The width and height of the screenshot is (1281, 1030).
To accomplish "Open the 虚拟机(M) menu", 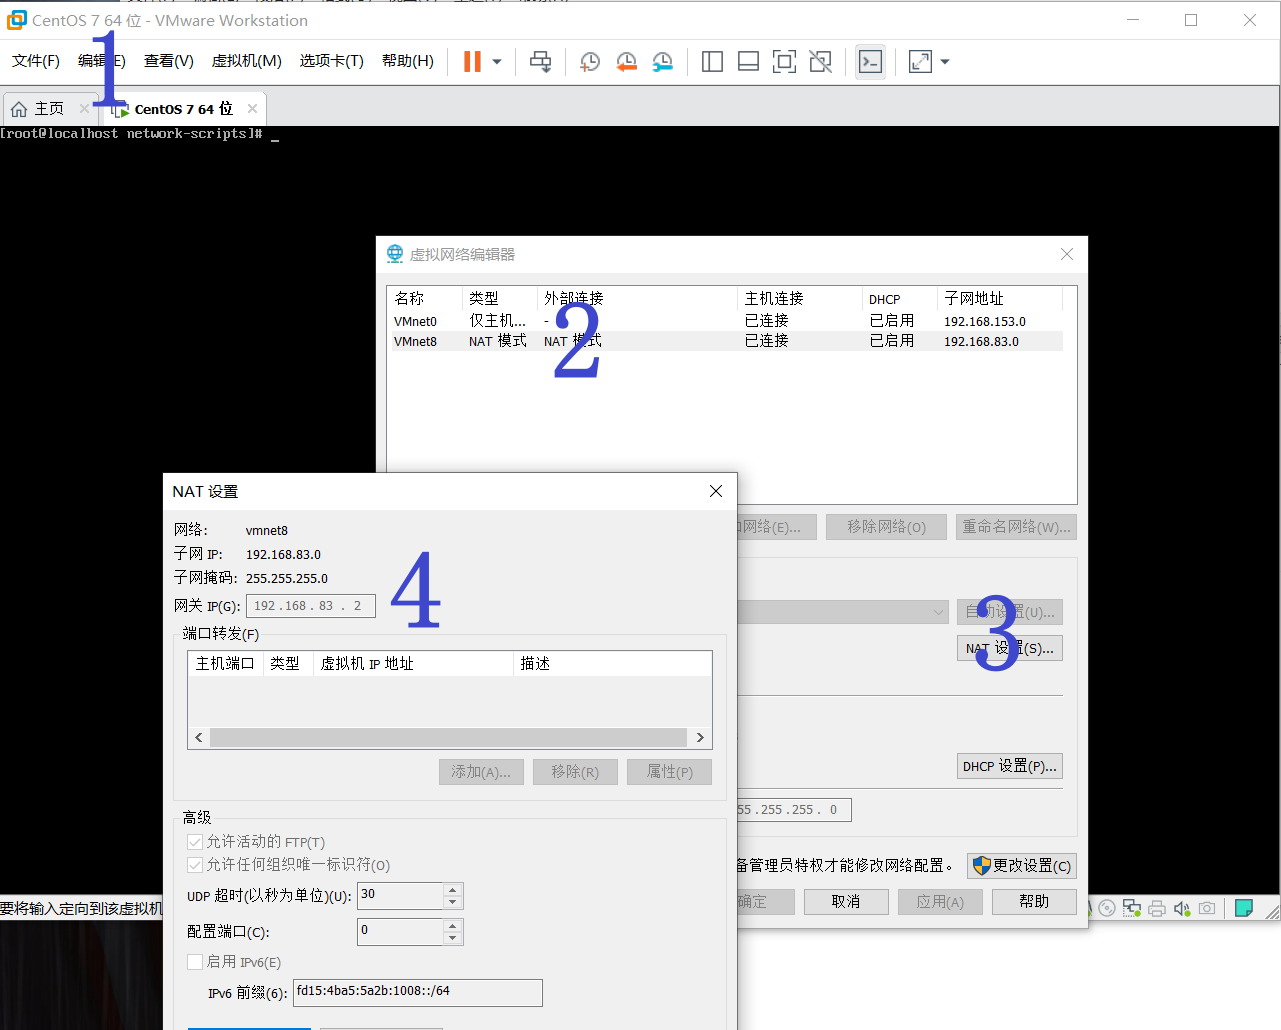I will click(x=246, y=60).
